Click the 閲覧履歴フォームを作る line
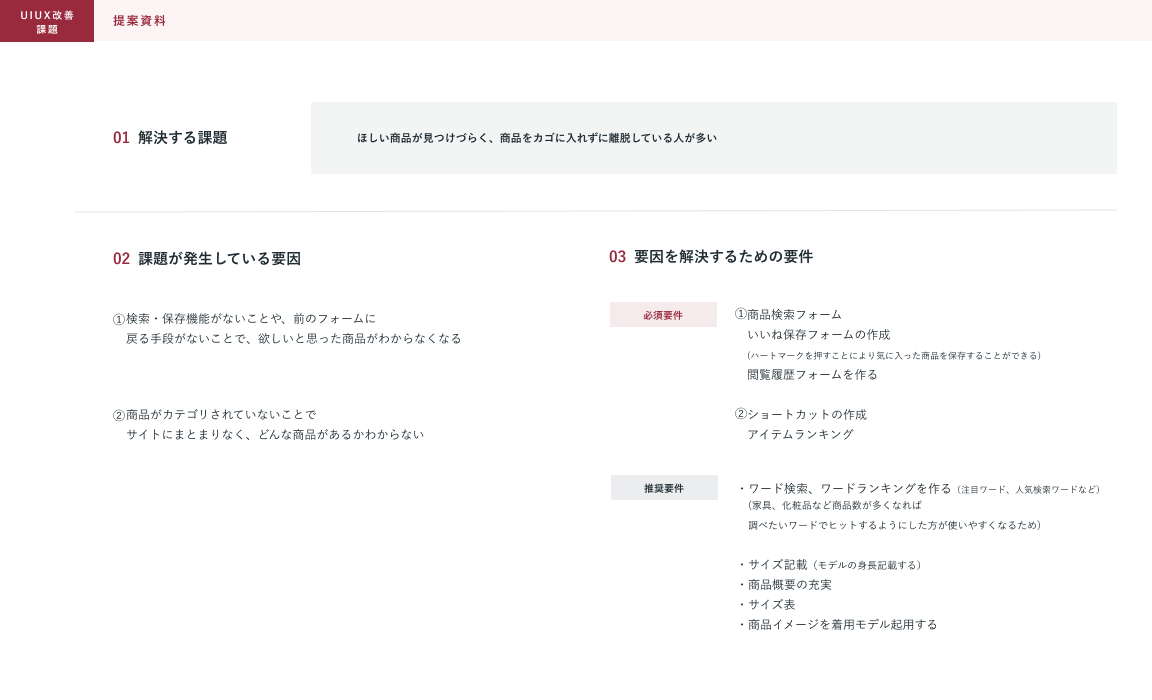 [812, 375]
